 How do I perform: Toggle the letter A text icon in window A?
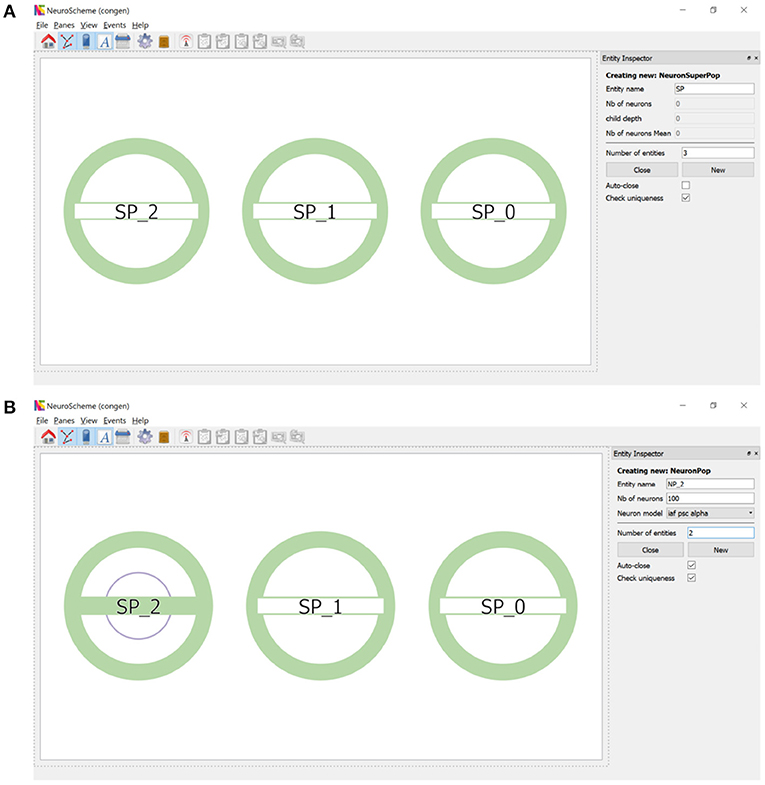tap(105, 42)
